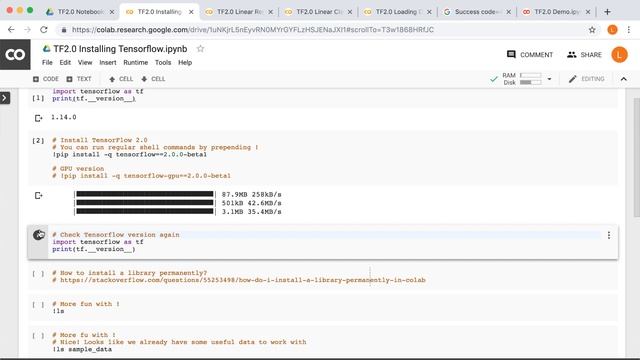The width and height of the screenshot is (640, 360).
Task: Add a CODE cell
Action: pos(46,79)
